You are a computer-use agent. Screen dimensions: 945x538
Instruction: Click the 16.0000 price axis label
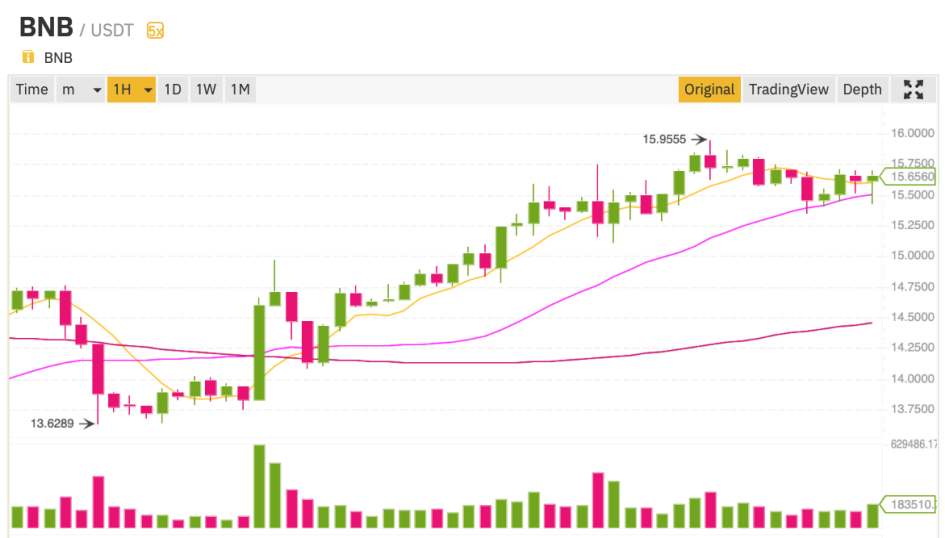coord(912,133)
